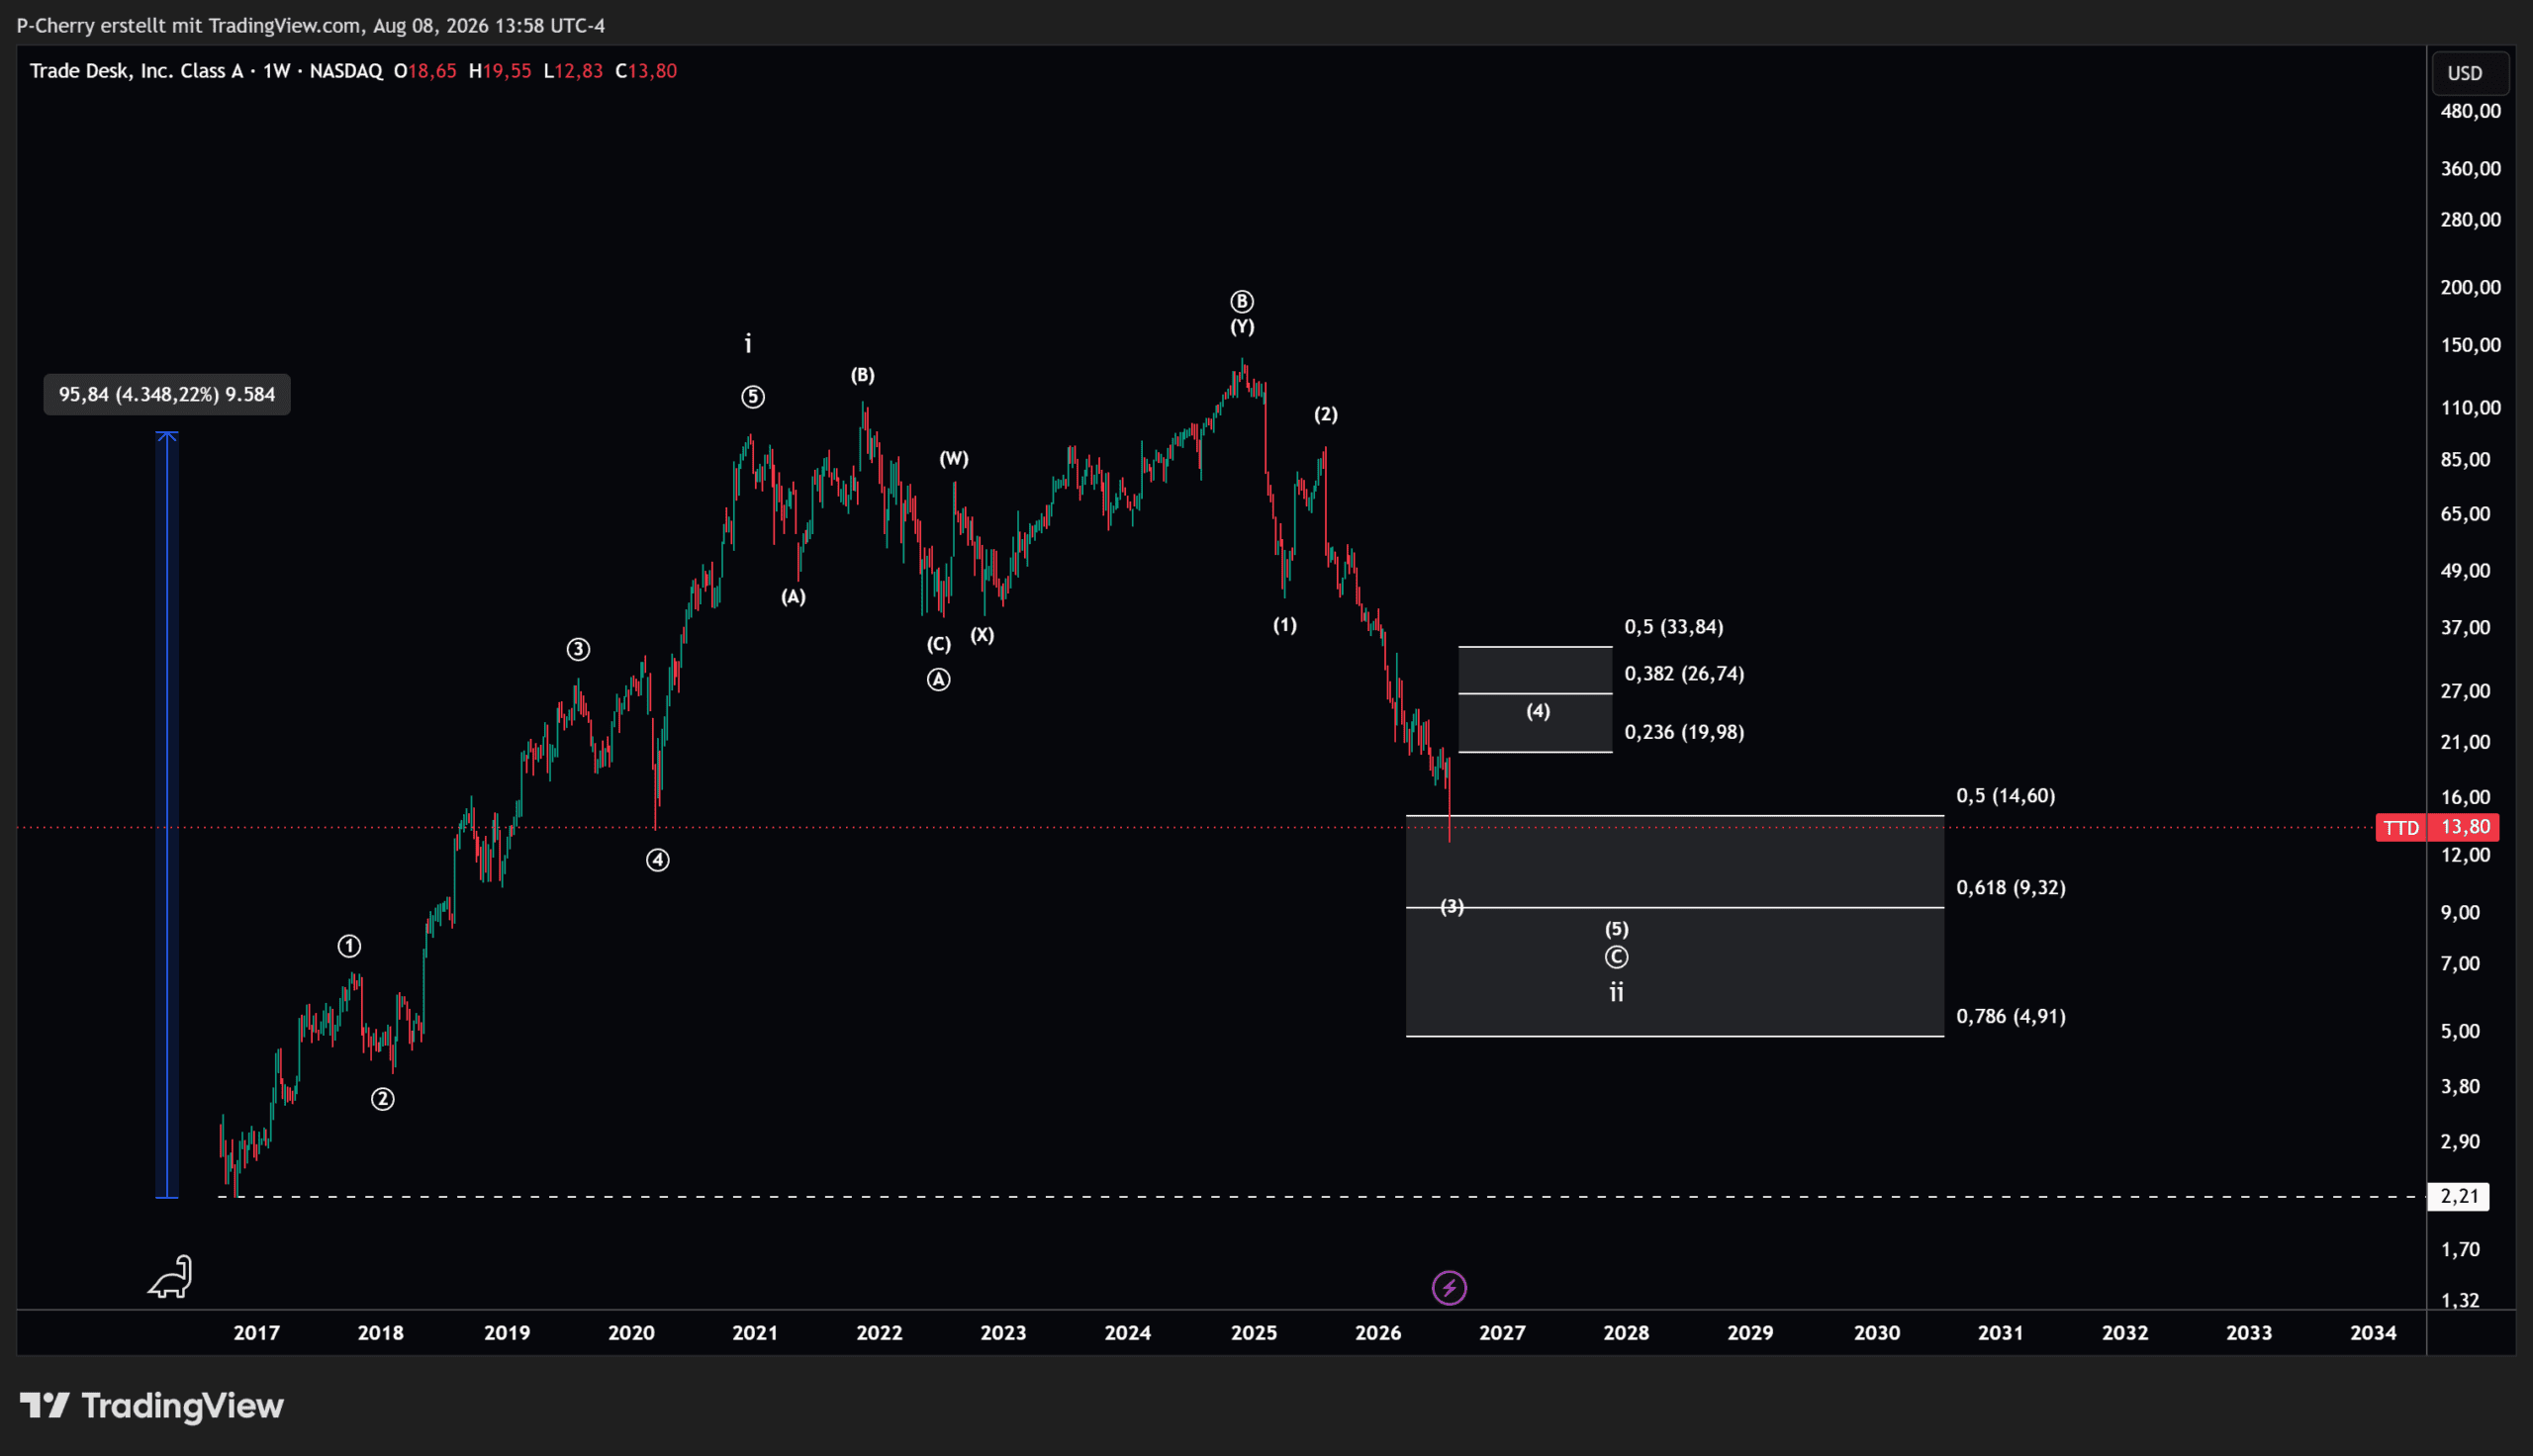Image resolution: width=2533 pixels, height=1456 pixels.
Task: Select the lowercase i wave label
Action: (748, 344)
